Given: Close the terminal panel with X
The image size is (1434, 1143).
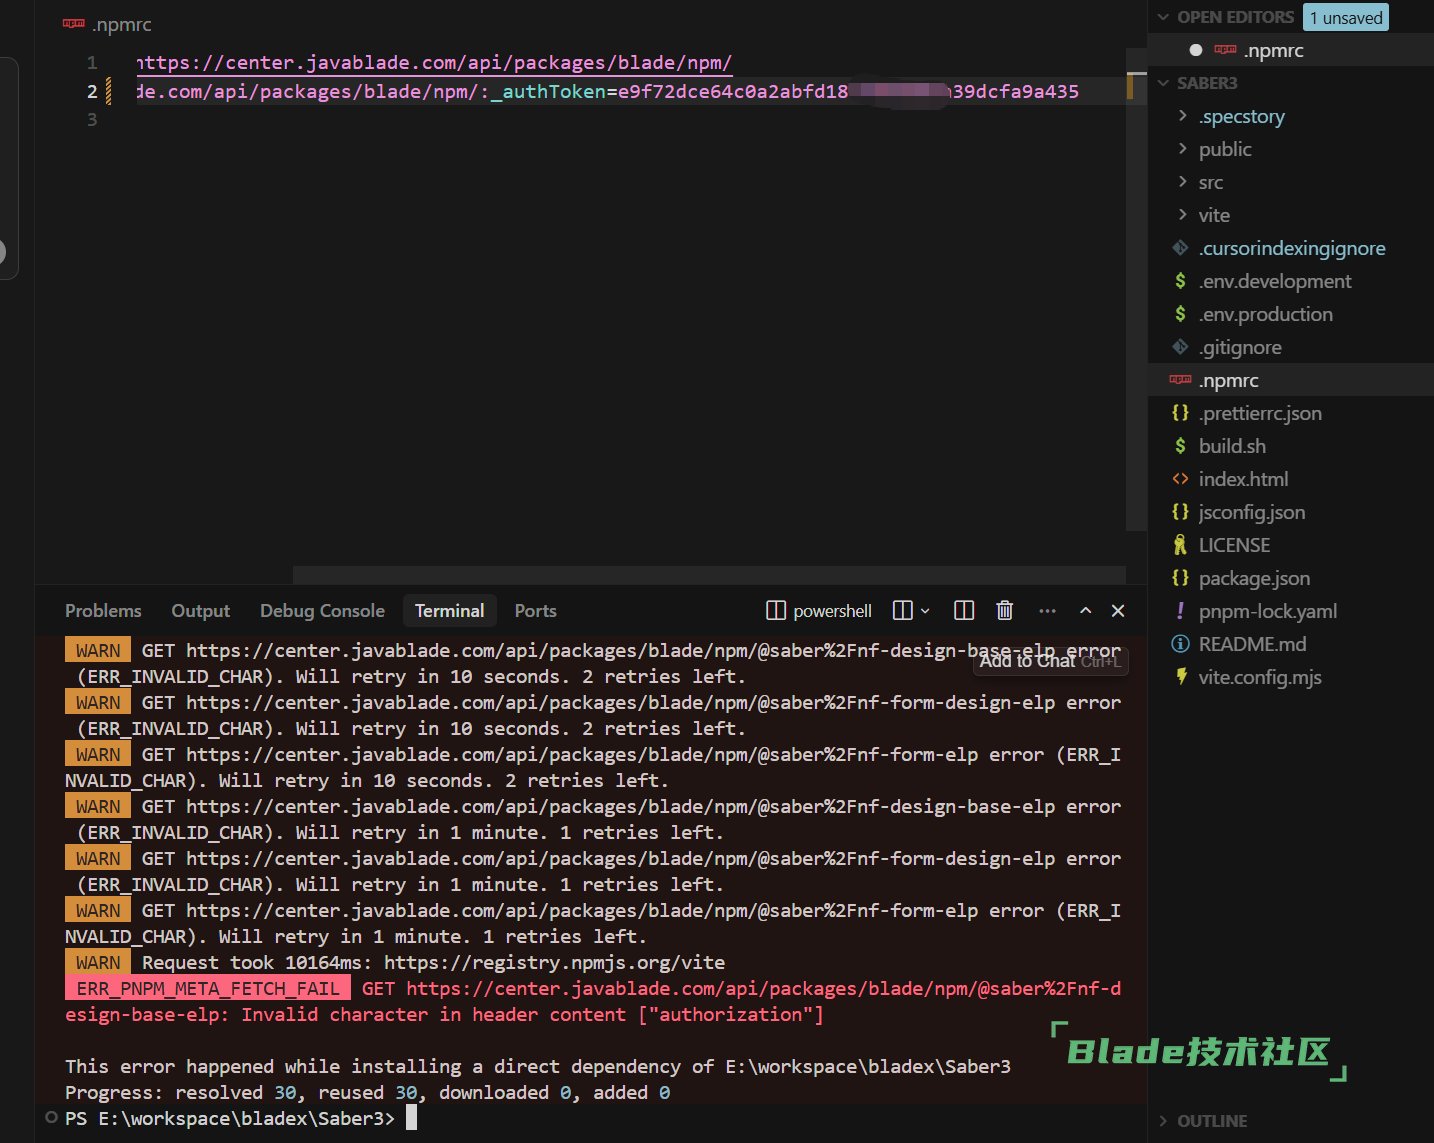Looking at the screenshot, I should (x=1118, y=610).
